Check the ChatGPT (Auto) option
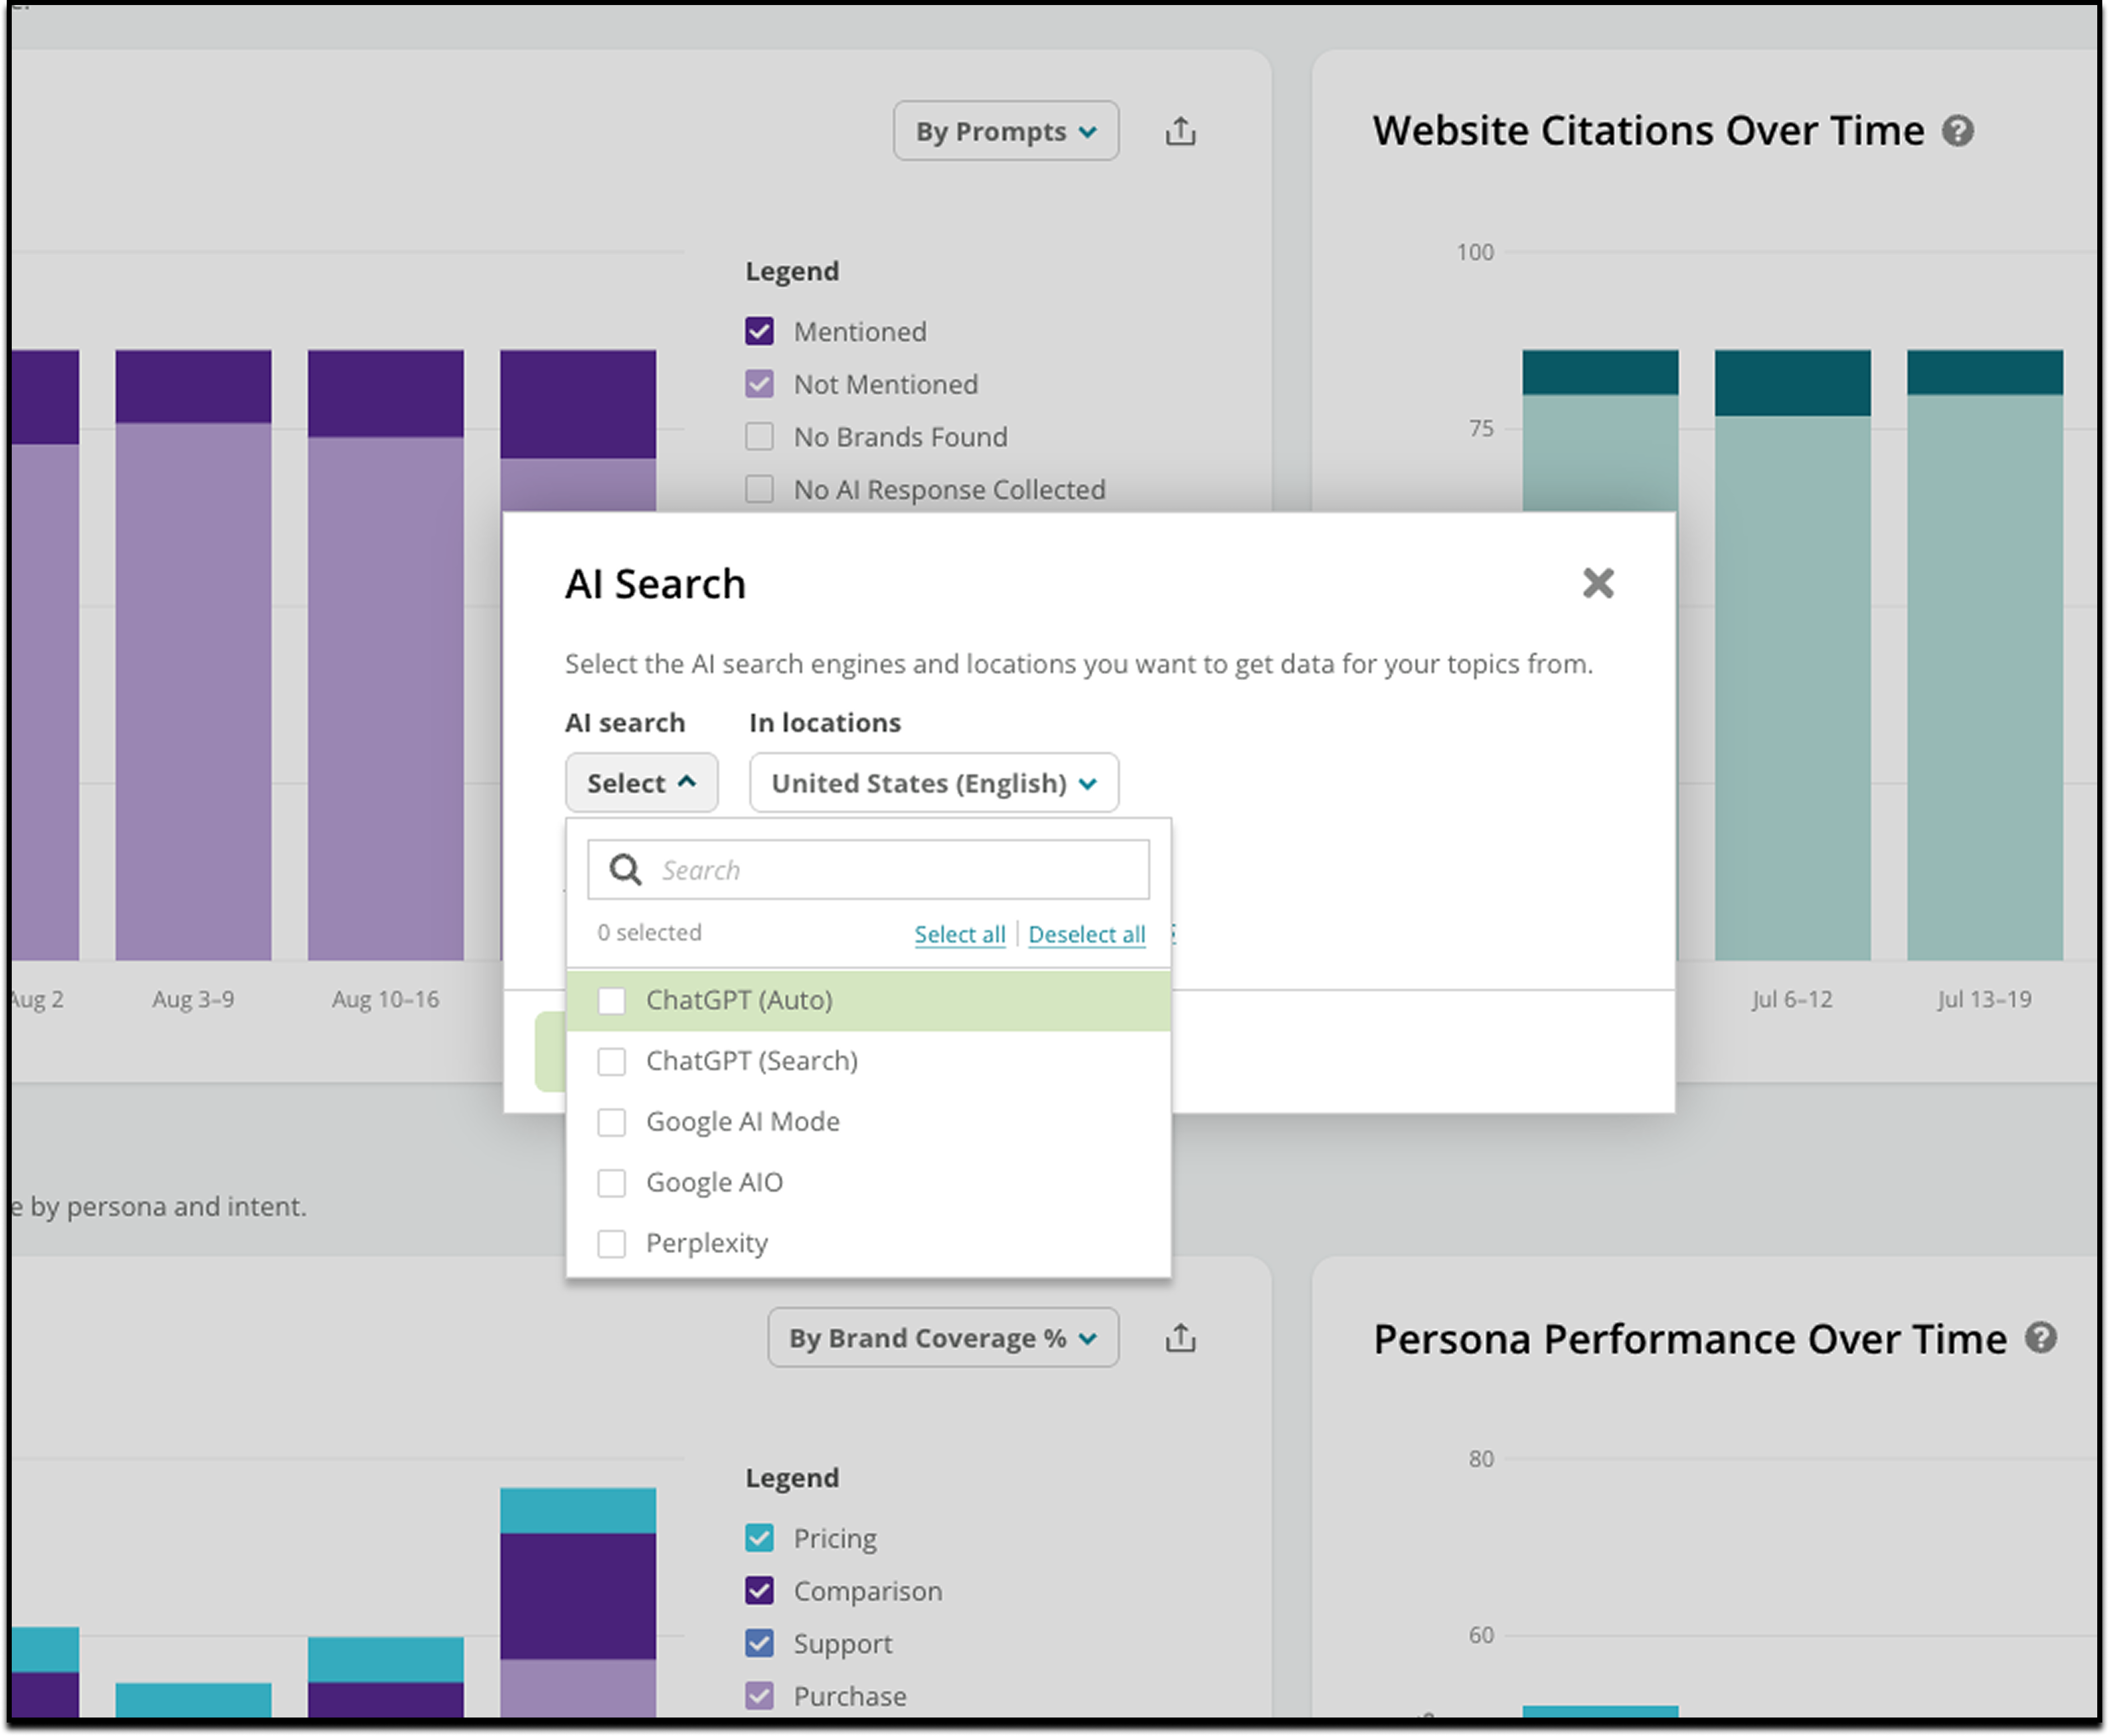The height and width of the screenshot is (1736, 2109). point(612,1001)
